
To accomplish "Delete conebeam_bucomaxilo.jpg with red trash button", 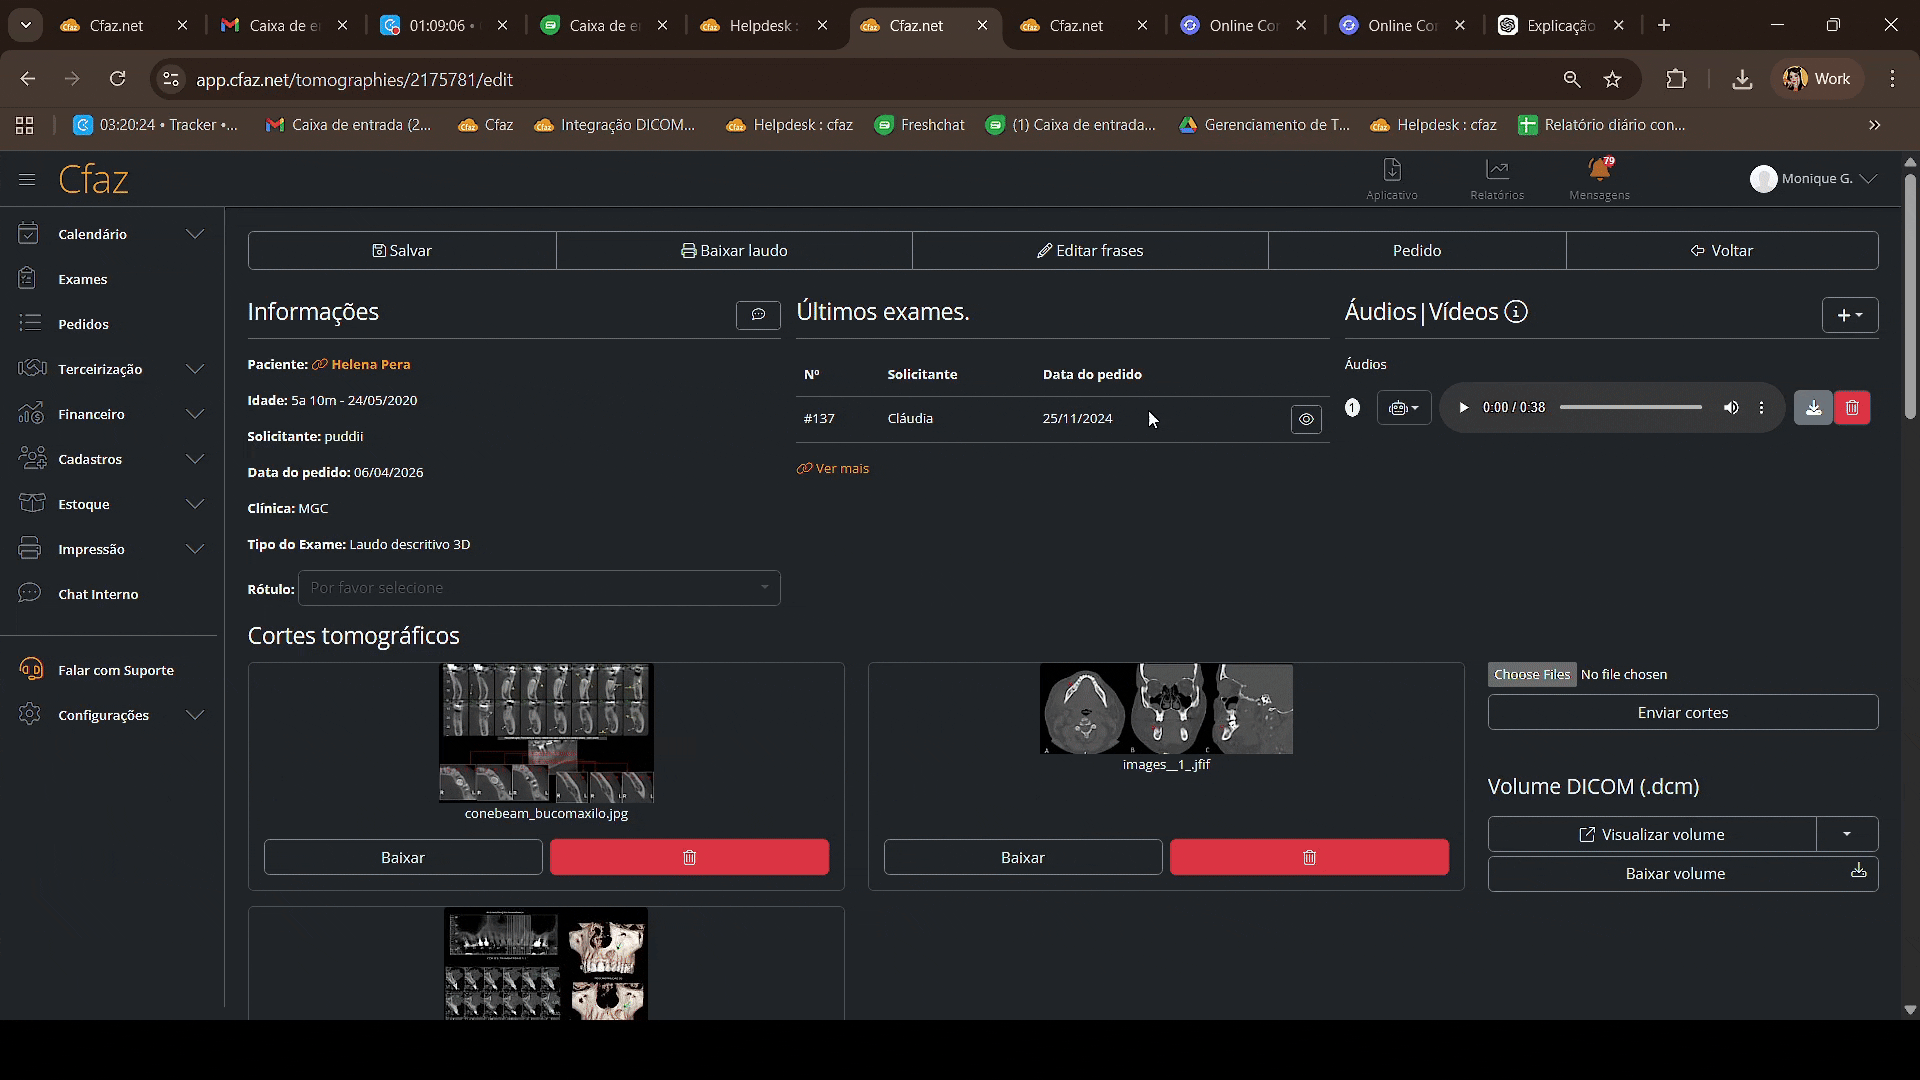I will click(689, 858).
